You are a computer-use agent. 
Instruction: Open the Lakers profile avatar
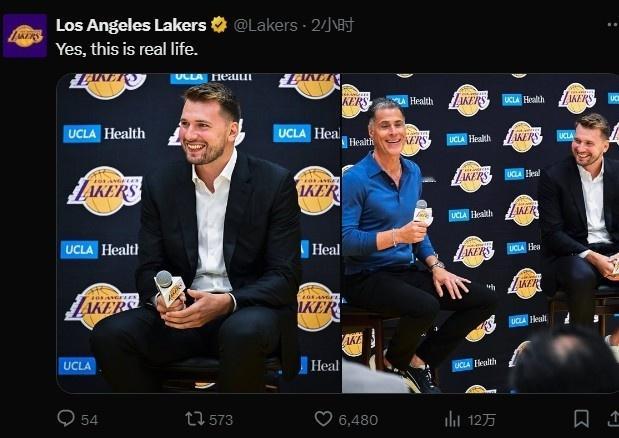[x=25, y=36]
